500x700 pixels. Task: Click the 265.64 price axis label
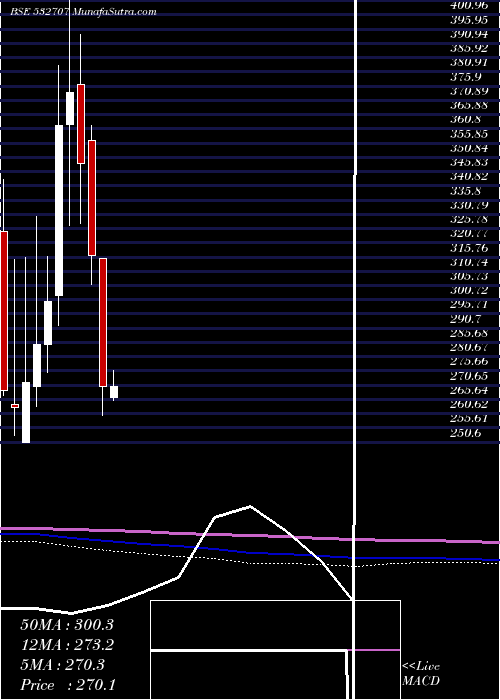click(x=470, y=390)
